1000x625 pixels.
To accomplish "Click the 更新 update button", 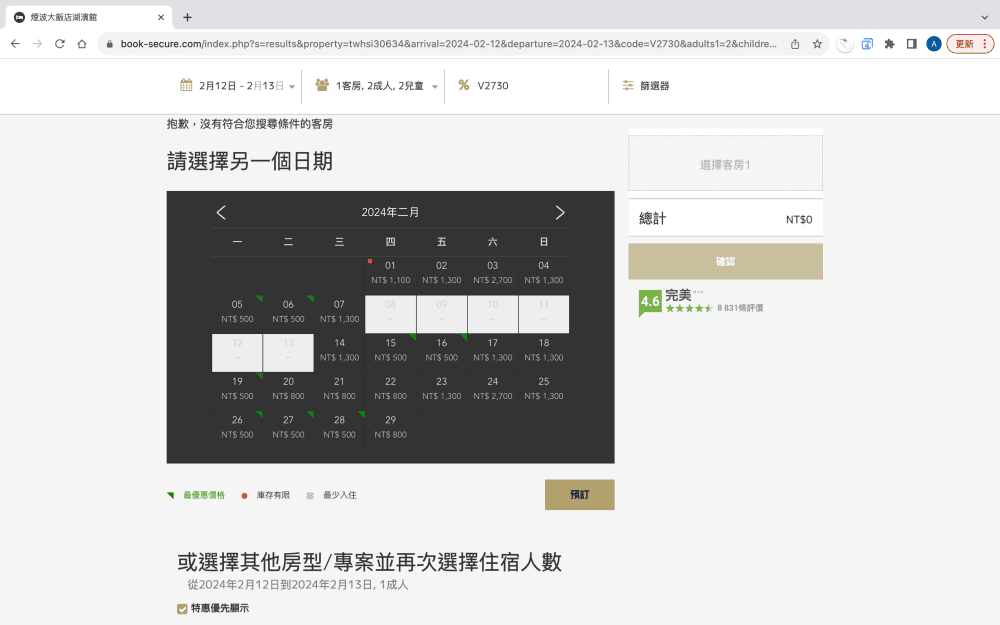I will [x=966, y=44].
